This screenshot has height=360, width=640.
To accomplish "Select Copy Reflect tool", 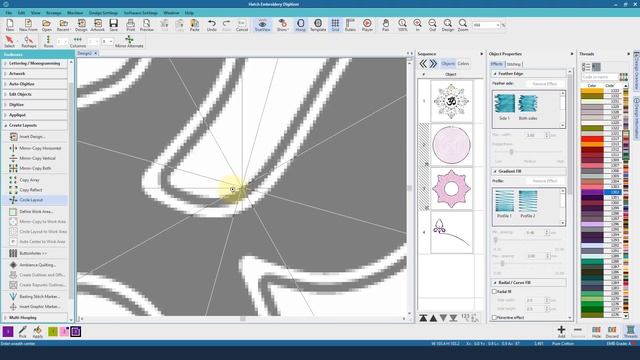I will pos(26,190).
